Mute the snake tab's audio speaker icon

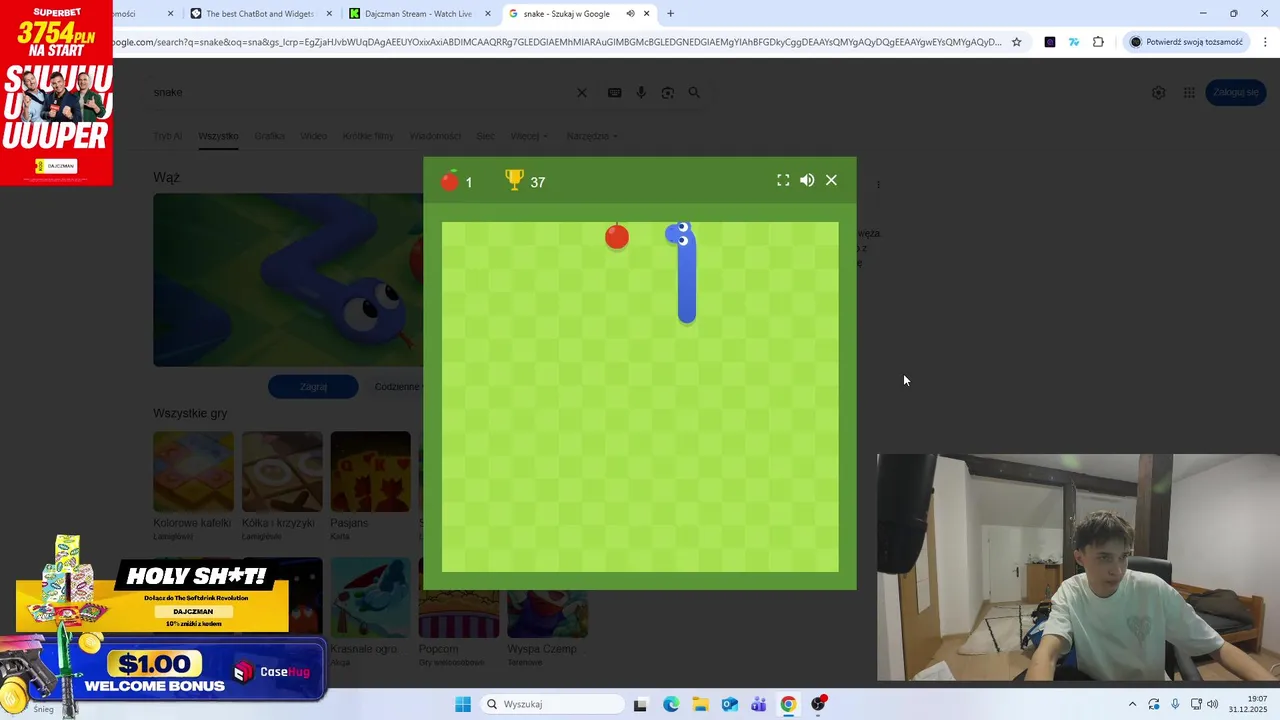[x=630, y=14]
